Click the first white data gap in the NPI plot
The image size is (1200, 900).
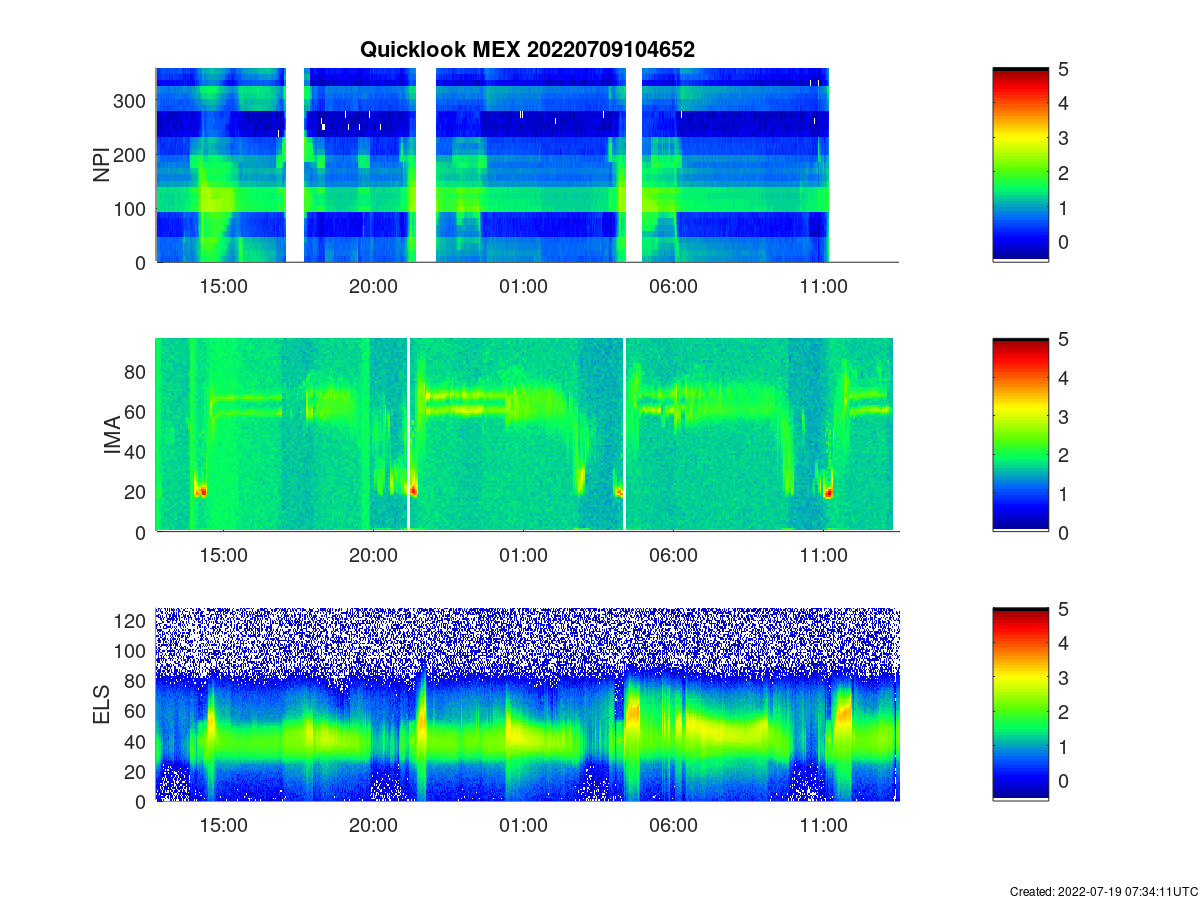point(295,165)
